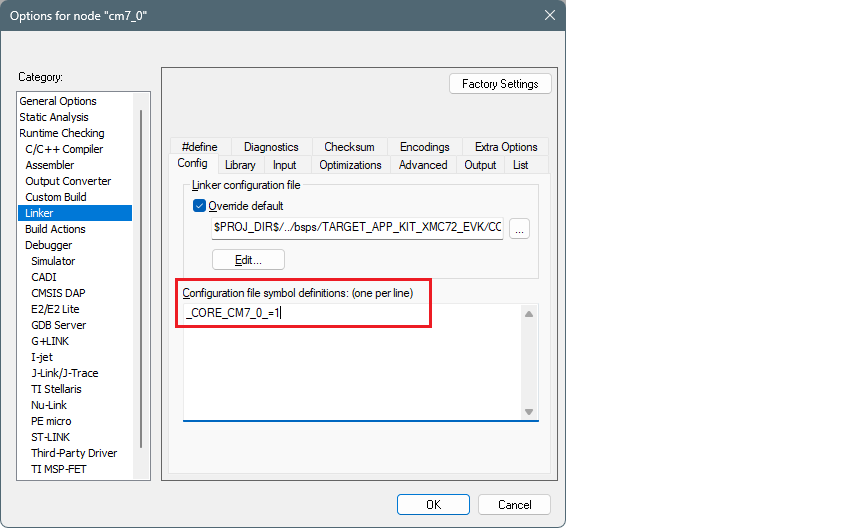855x528 pixels.
Task: Click the linker configuration file path field
Action: pyautogui.click(x=356, y=228)
